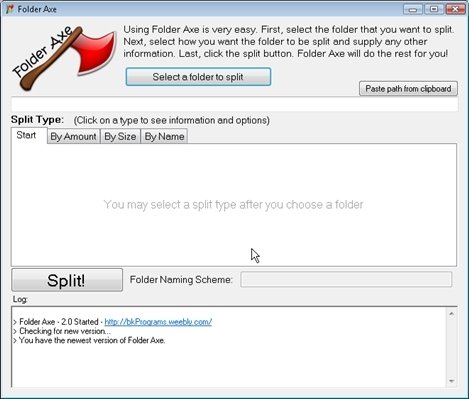This screenshot has height=399, width=469.
Task: Minimize the Folder Axe window
Action: (x=413, y=9)
